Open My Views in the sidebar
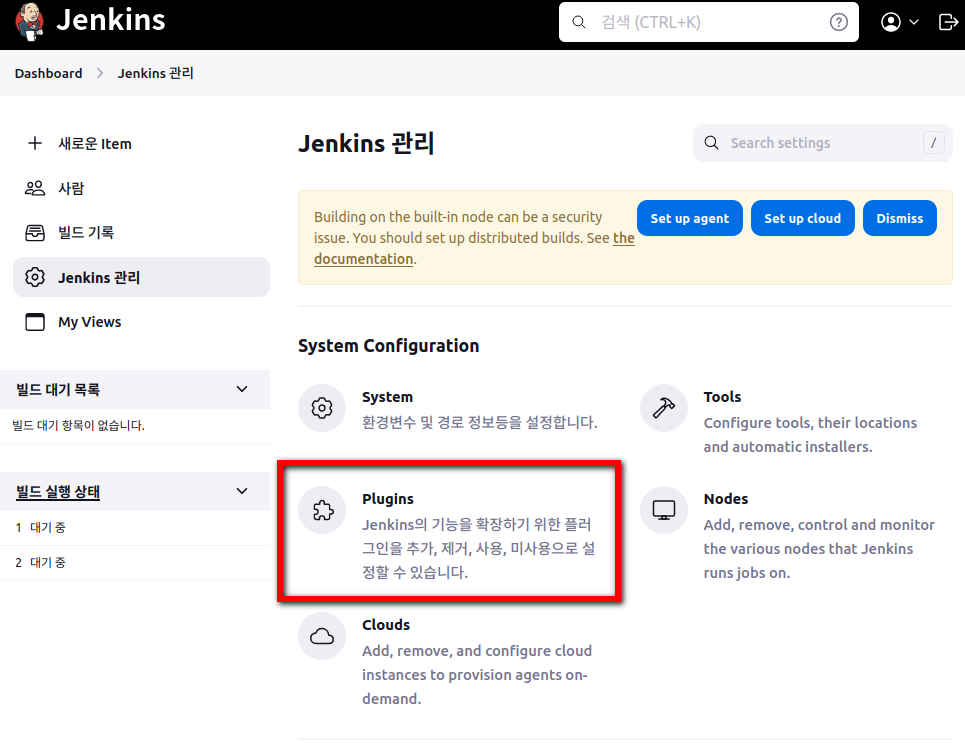965x743 pixels. point(141,322)
